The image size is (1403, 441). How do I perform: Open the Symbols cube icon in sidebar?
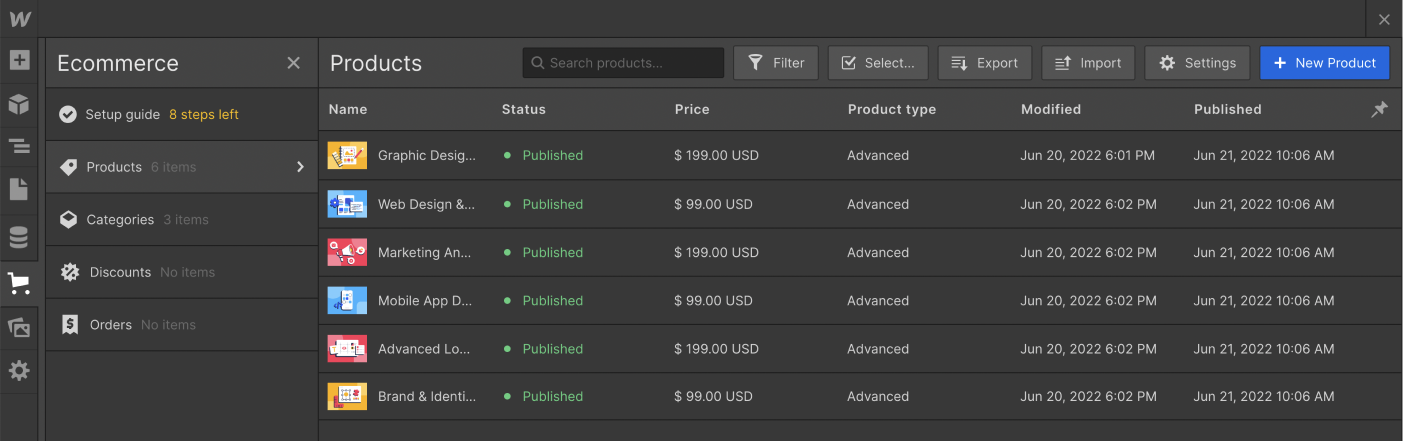click(19, 104)
